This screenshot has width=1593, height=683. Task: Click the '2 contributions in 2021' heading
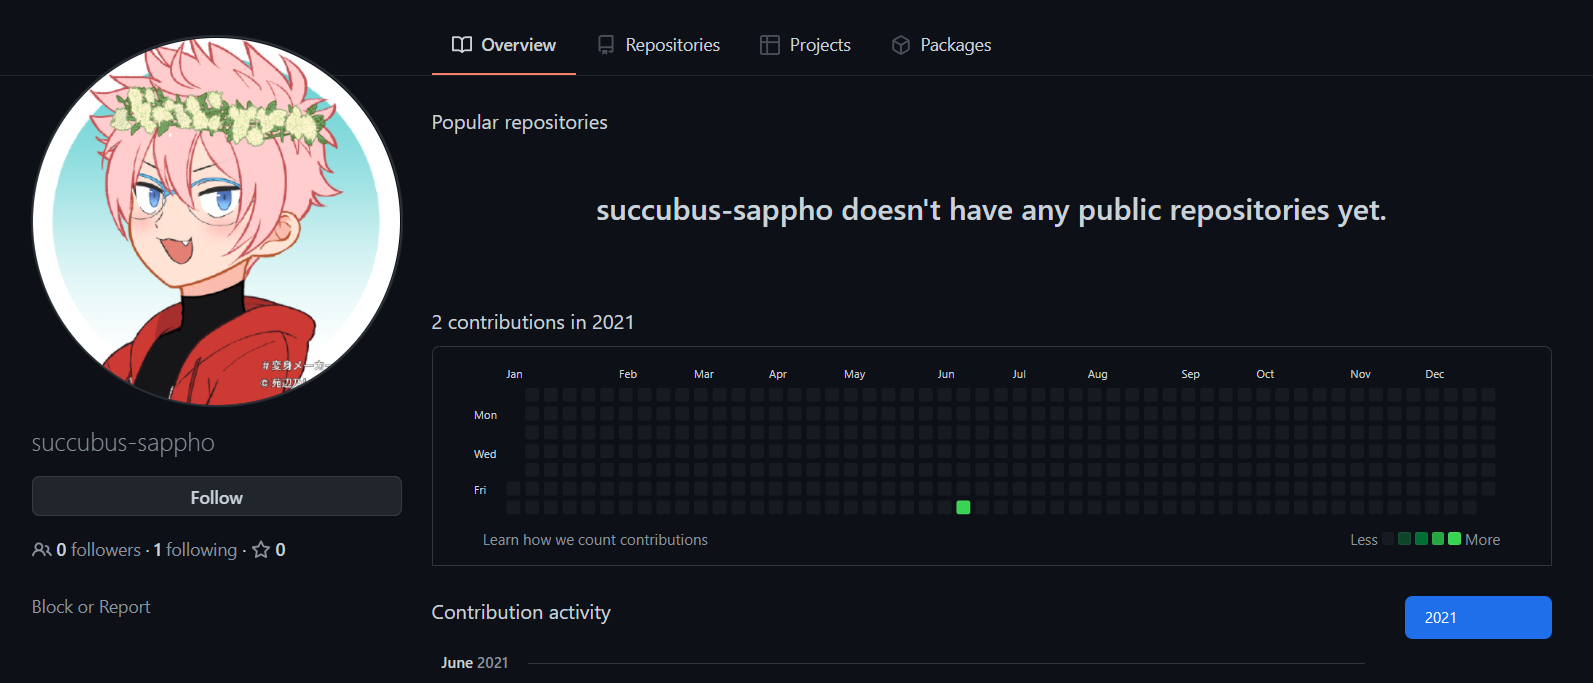[x=533, y=322]
